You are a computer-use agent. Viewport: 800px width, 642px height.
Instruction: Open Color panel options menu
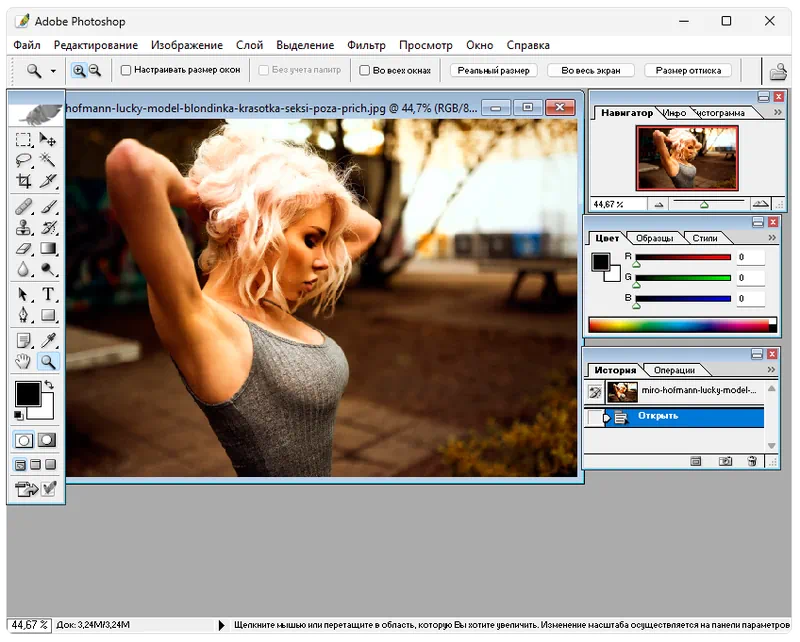[772, 238]
